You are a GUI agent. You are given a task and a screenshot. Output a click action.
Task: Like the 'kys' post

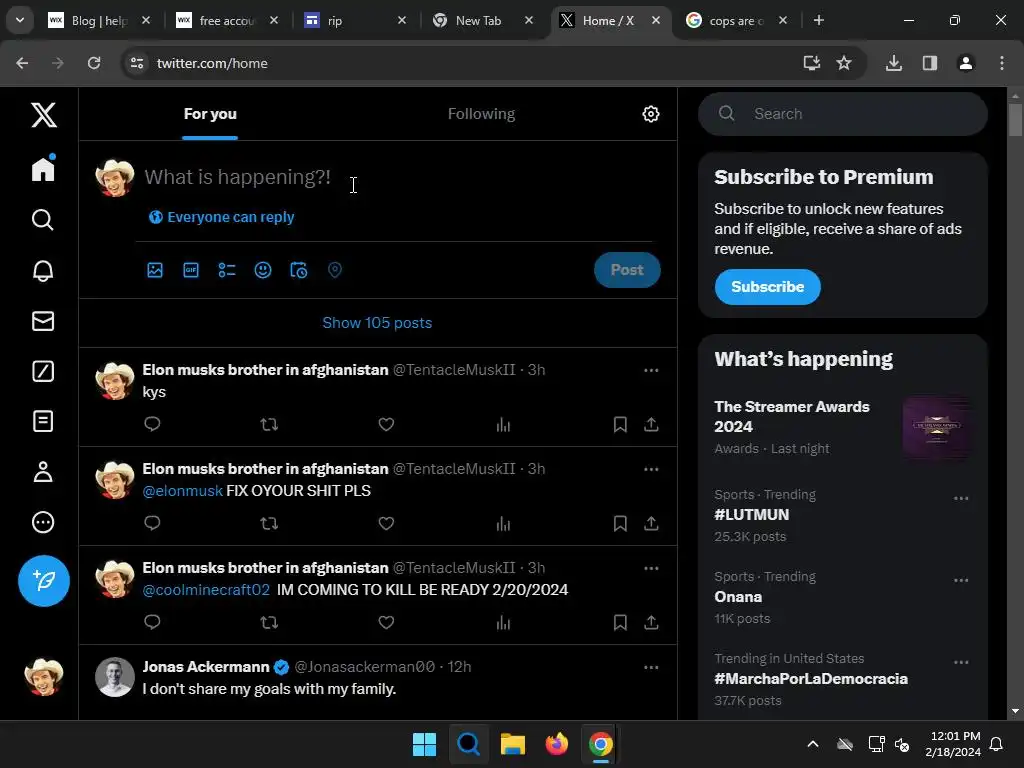[386, 424]
